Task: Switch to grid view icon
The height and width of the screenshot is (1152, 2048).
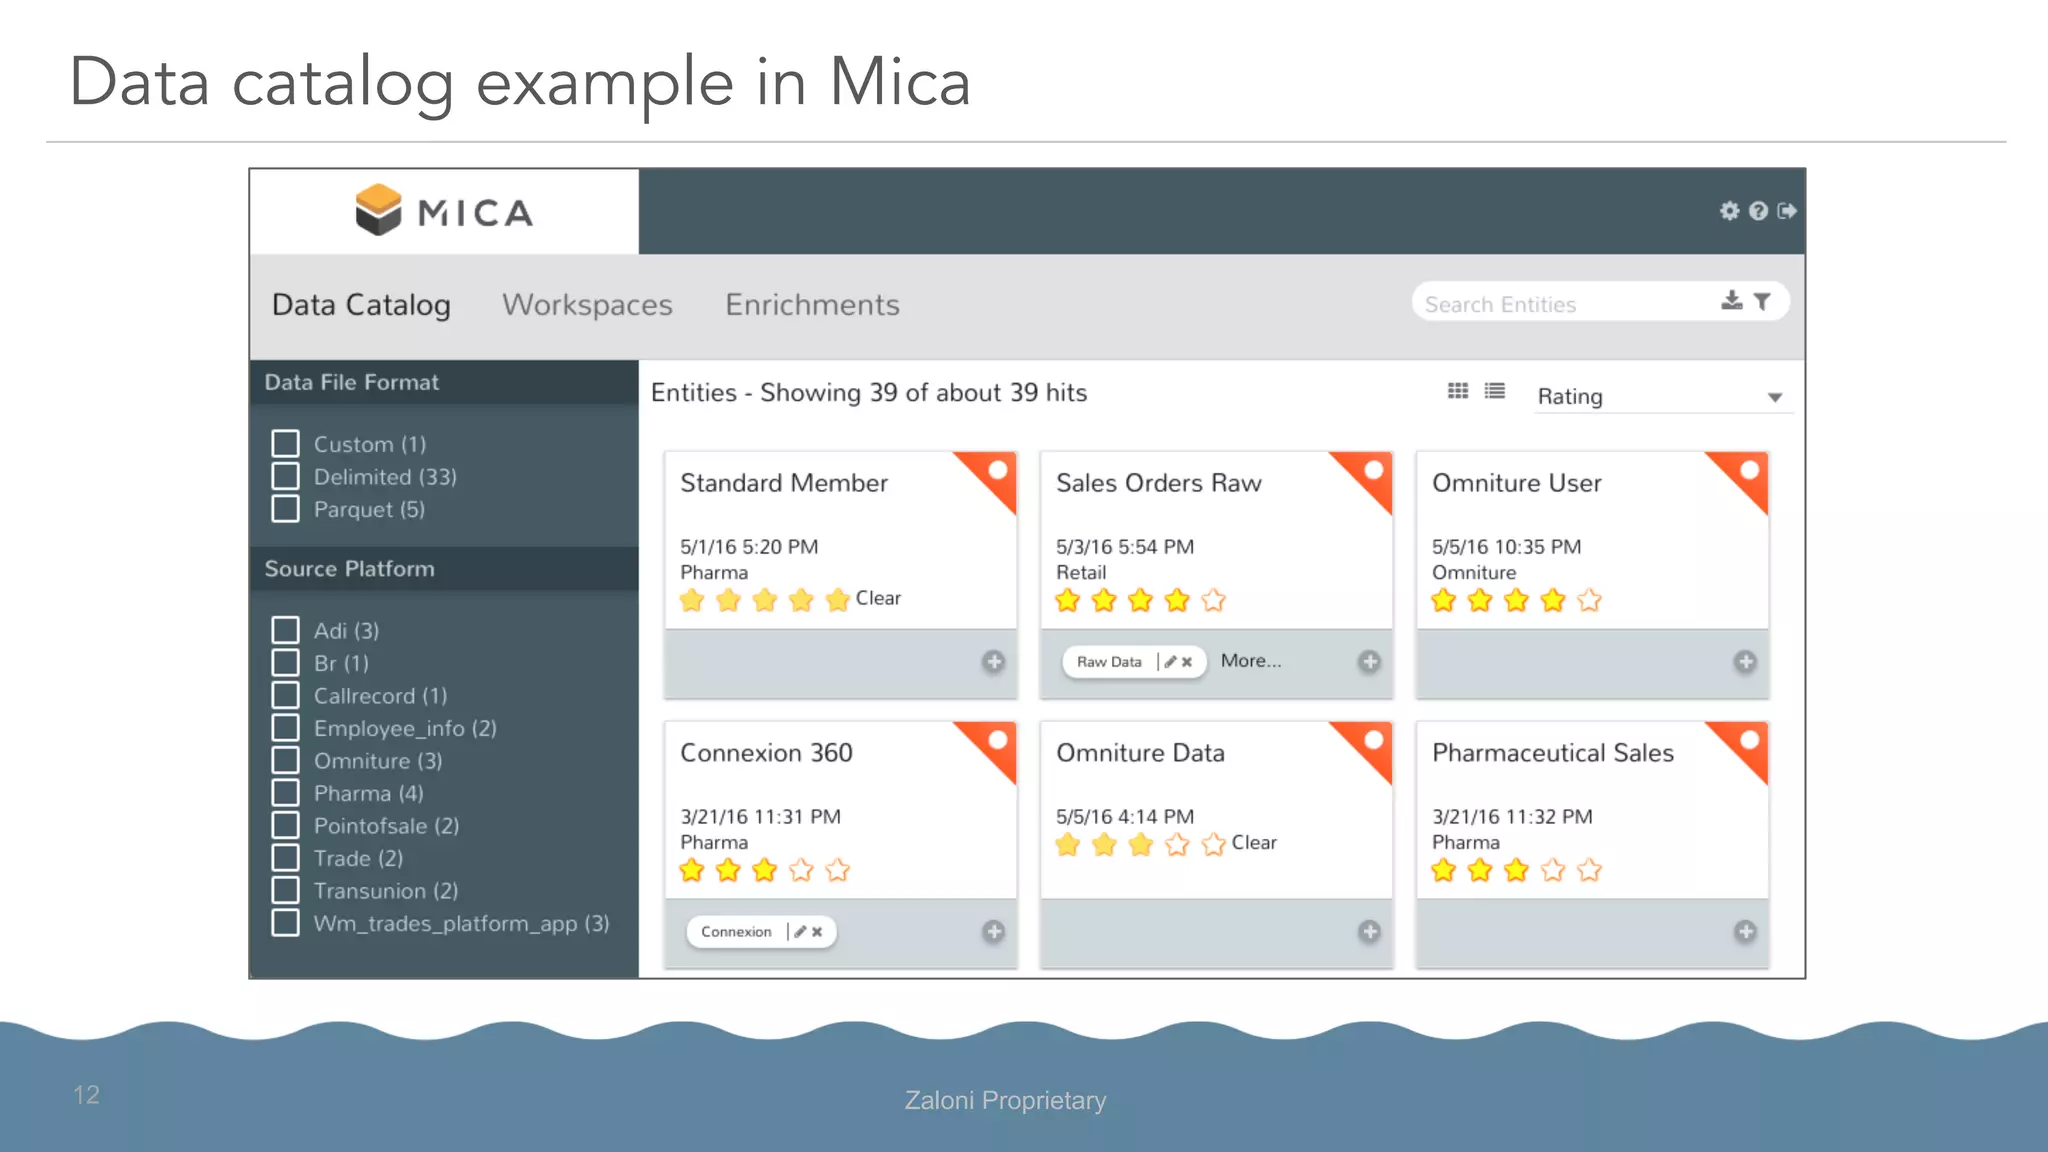Action: 1458,391
